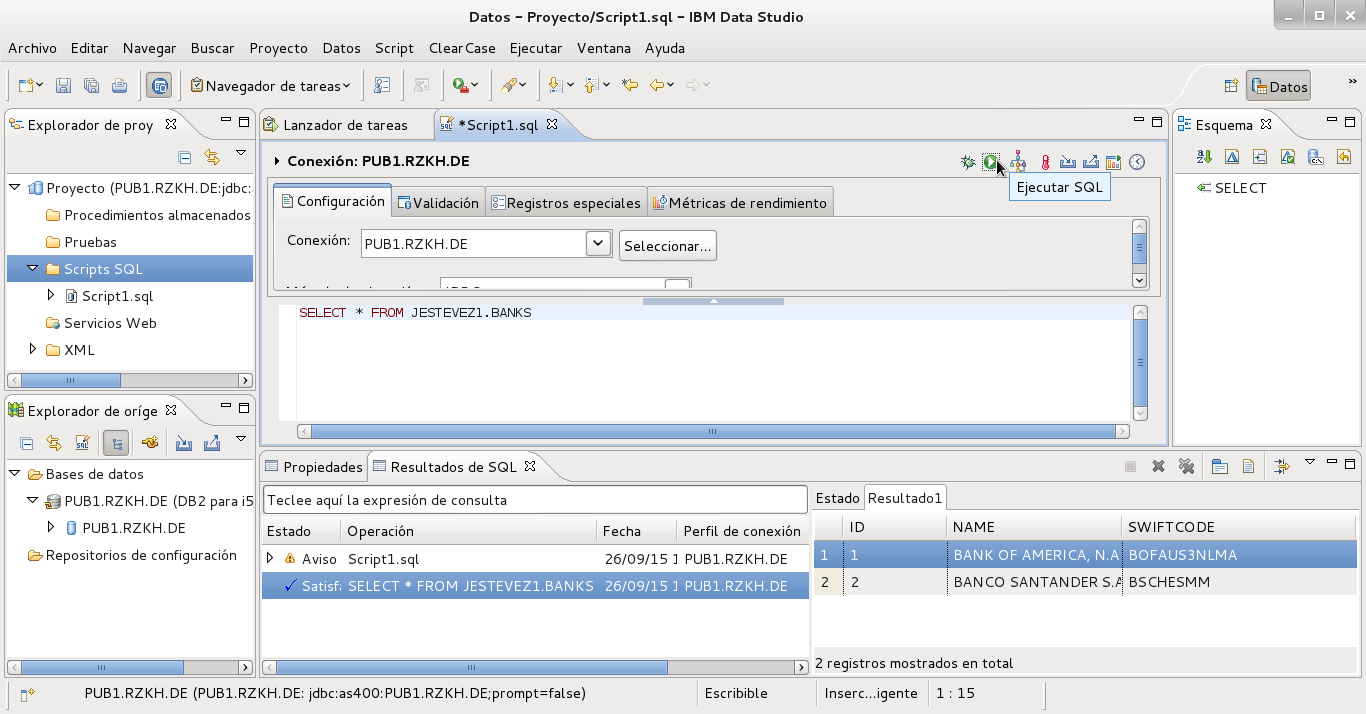Open the Métricas de rendimiento tab
1366x714 pixels.
pyautogui.click(x=740, y=203)
